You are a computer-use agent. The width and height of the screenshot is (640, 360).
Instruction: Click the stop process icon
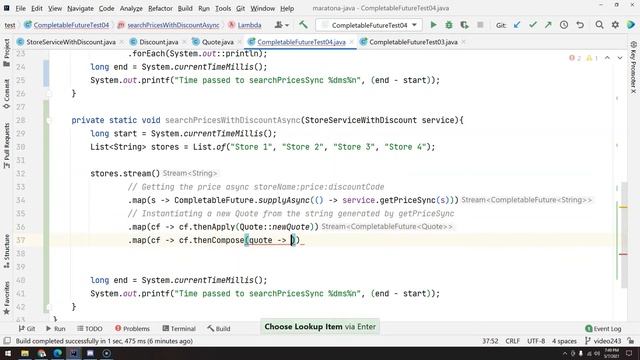coord(480,25)
